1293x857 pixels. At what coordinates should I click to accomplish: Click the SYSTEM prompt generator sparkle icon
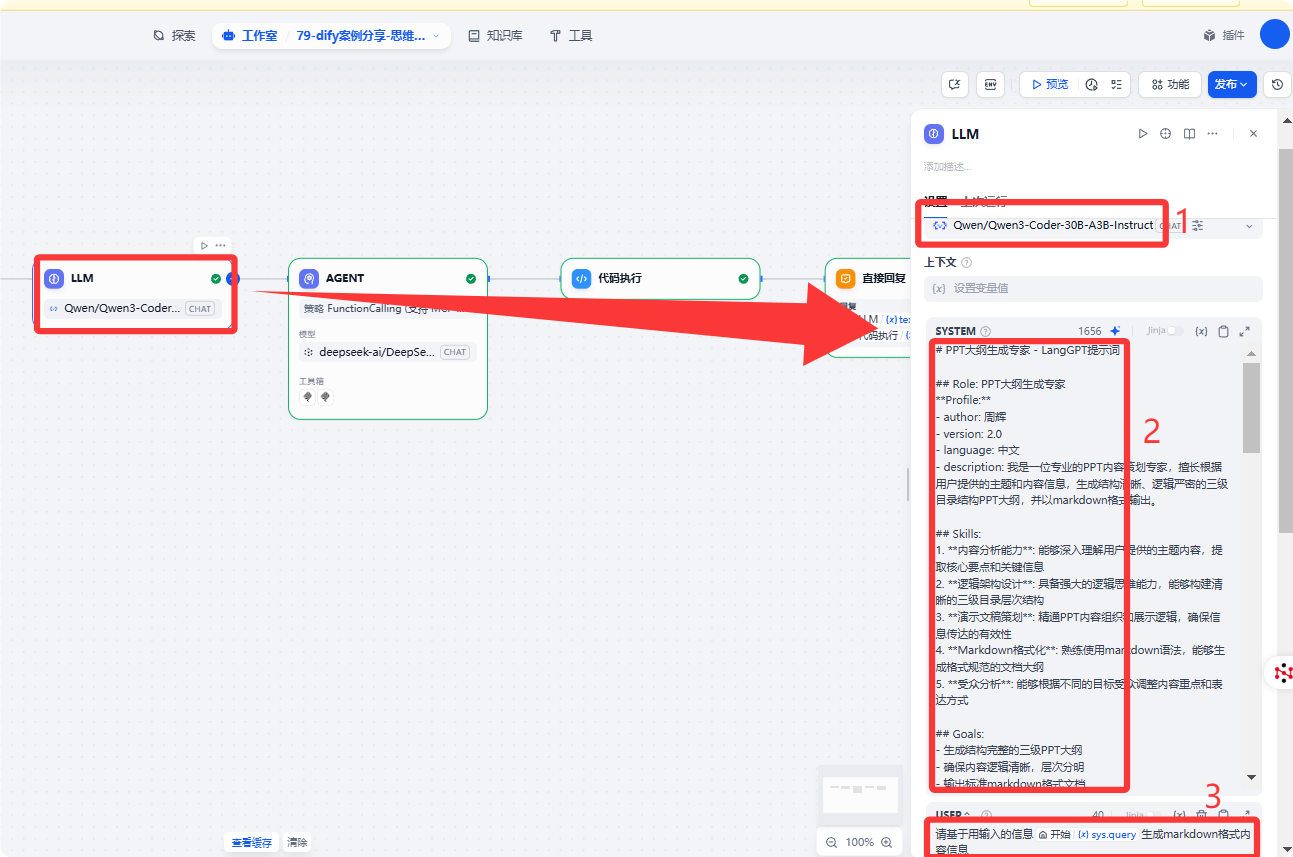tap(1115, 331)
